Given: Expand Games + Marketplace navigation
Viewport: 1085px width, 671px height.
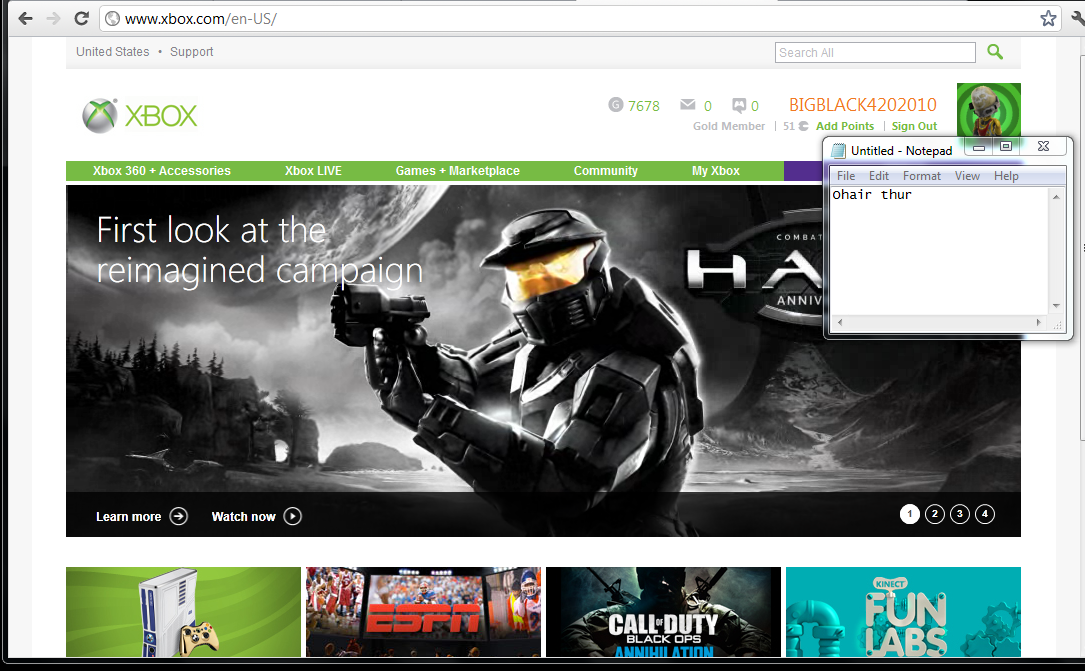Looking at the screenshot, I should click(457, 171).
